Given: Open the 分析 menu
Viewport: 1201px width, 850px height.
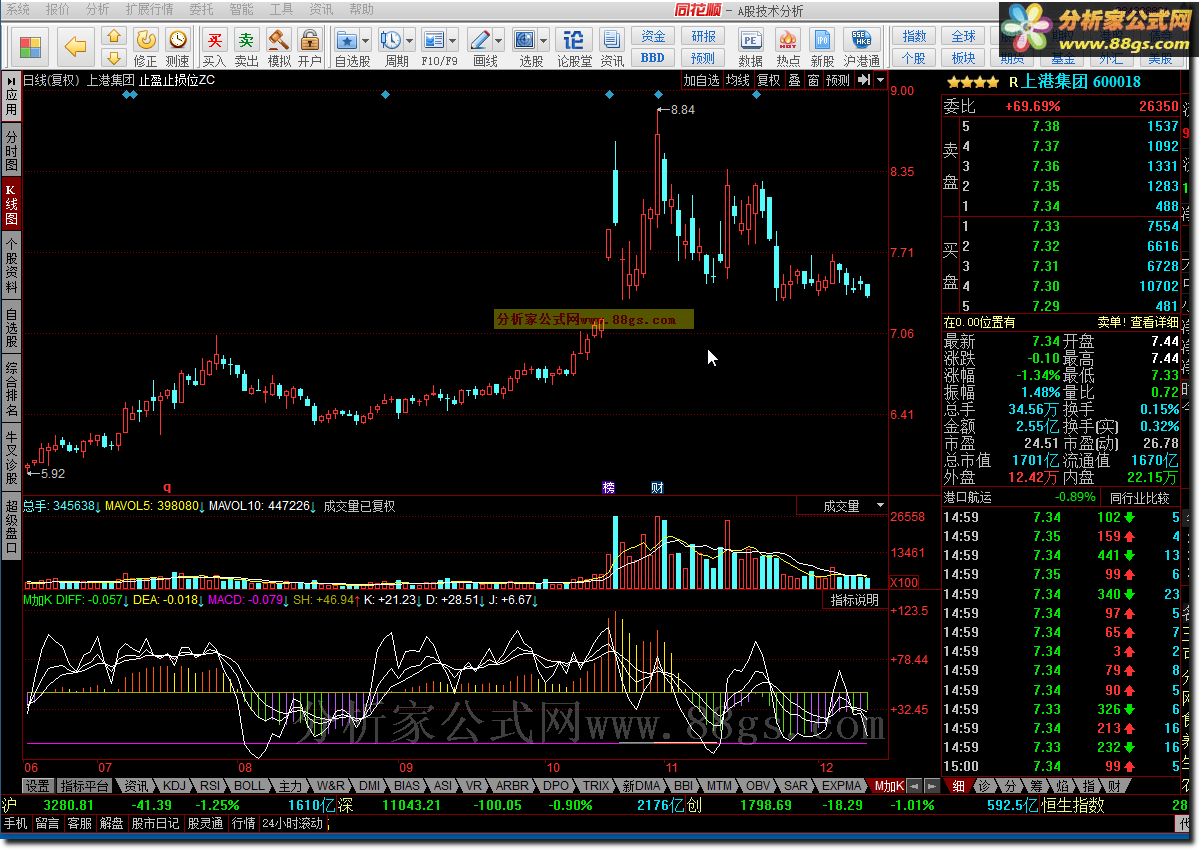Looking at the screenshot, I should coord(97,9).
